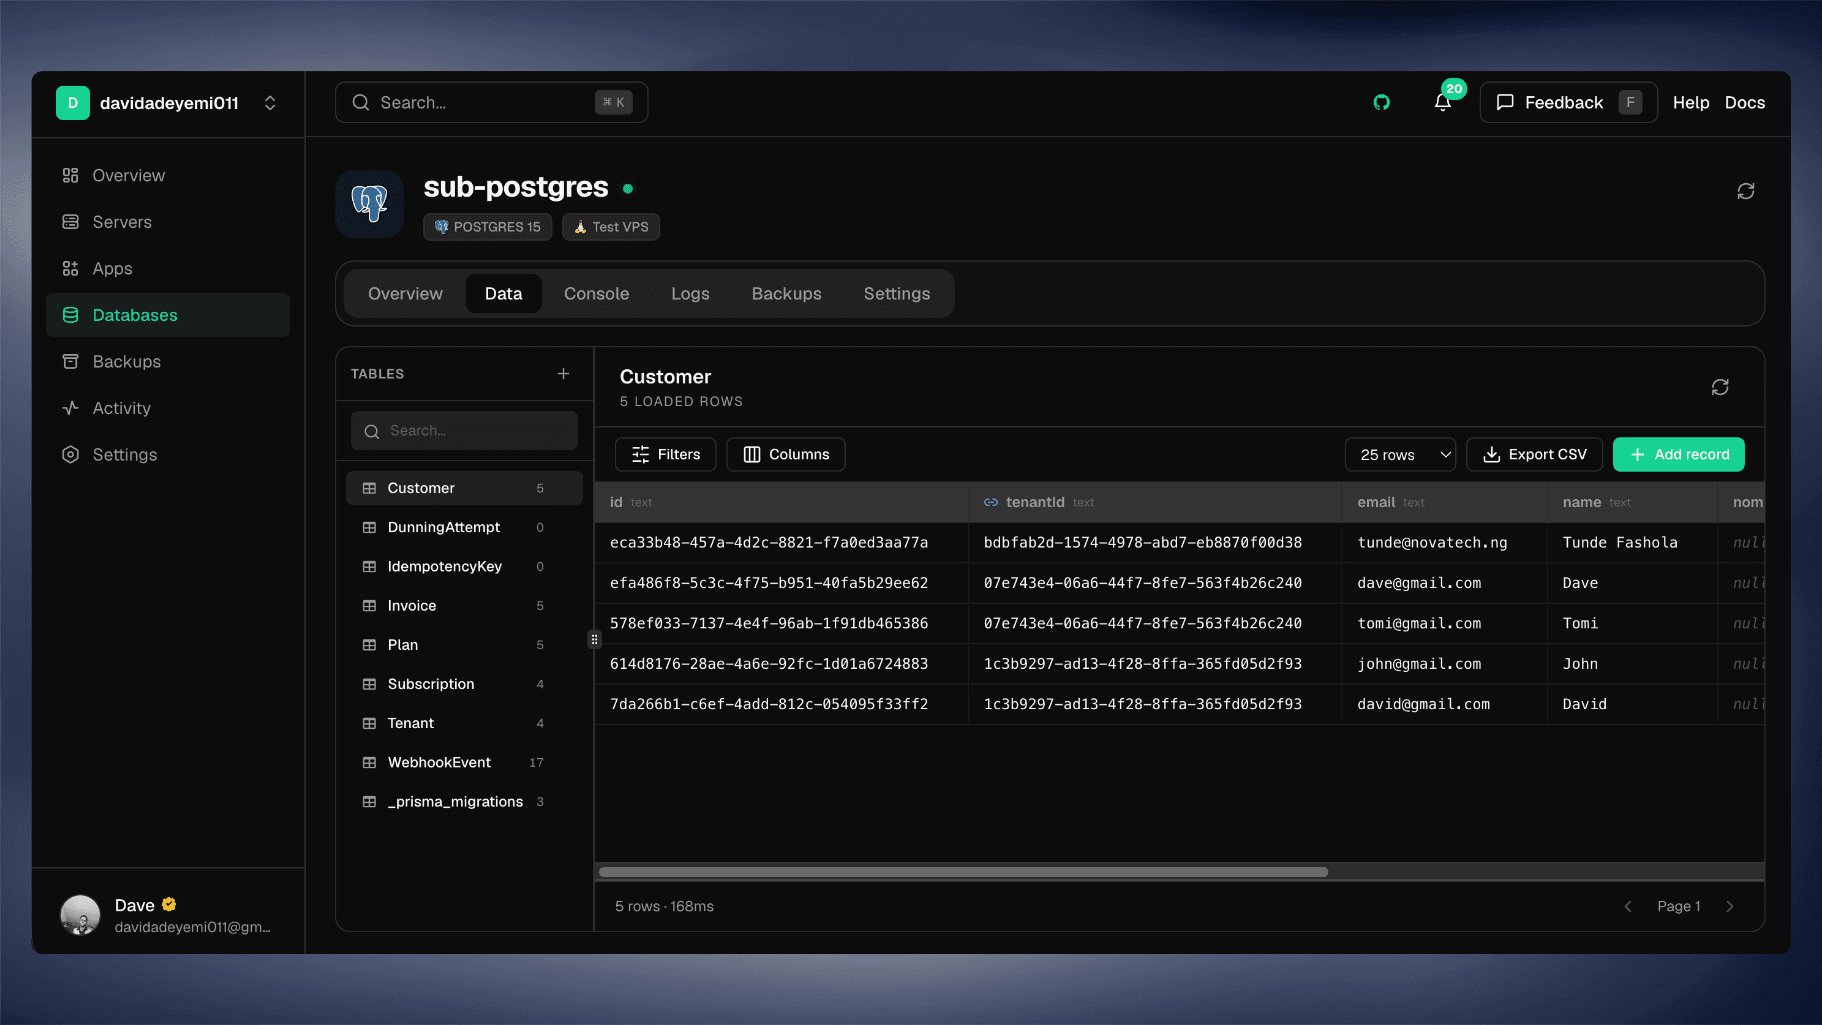1822x1025 pixels.
Task: Open the Columns selector
Action: tap(786, 454)
